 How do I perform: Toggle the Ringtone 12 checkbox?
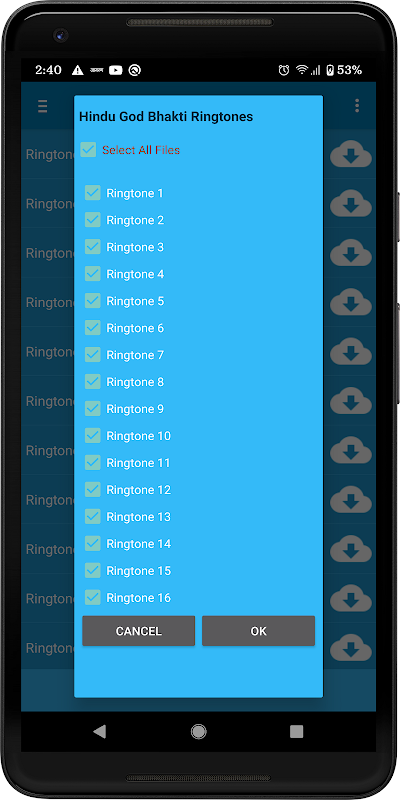[92, 490]
